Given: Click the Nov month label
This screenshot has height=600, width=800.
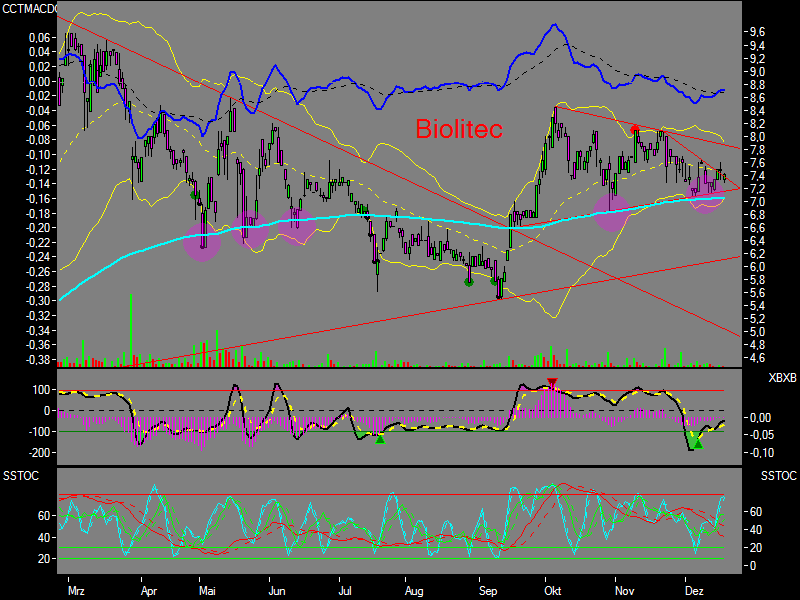Looking at the screenshot, I should [x=624, y=591].
